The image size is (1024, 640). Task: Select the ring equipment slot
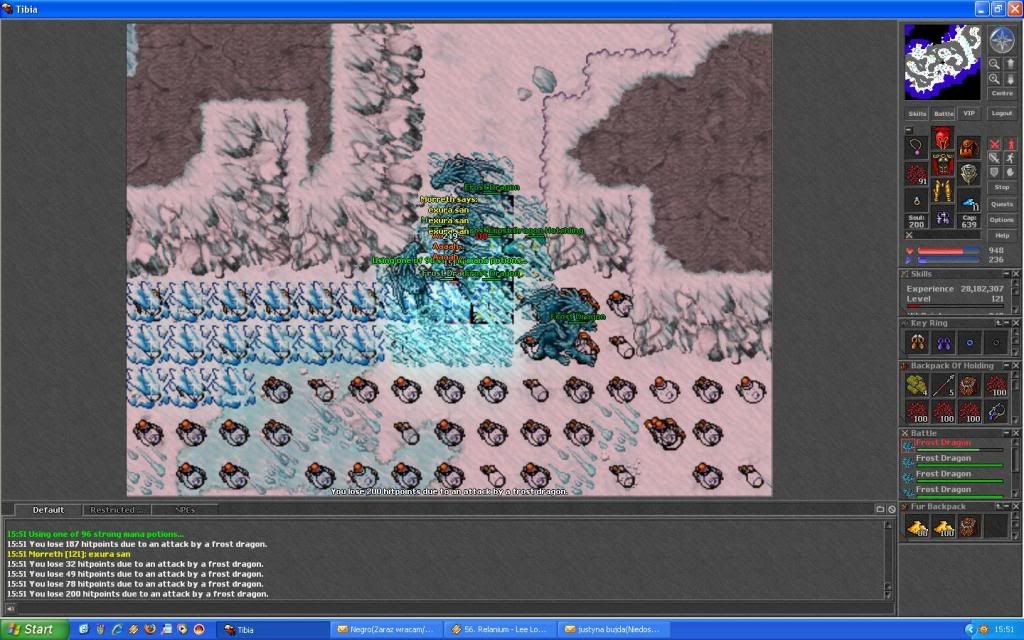pos(916,201)
